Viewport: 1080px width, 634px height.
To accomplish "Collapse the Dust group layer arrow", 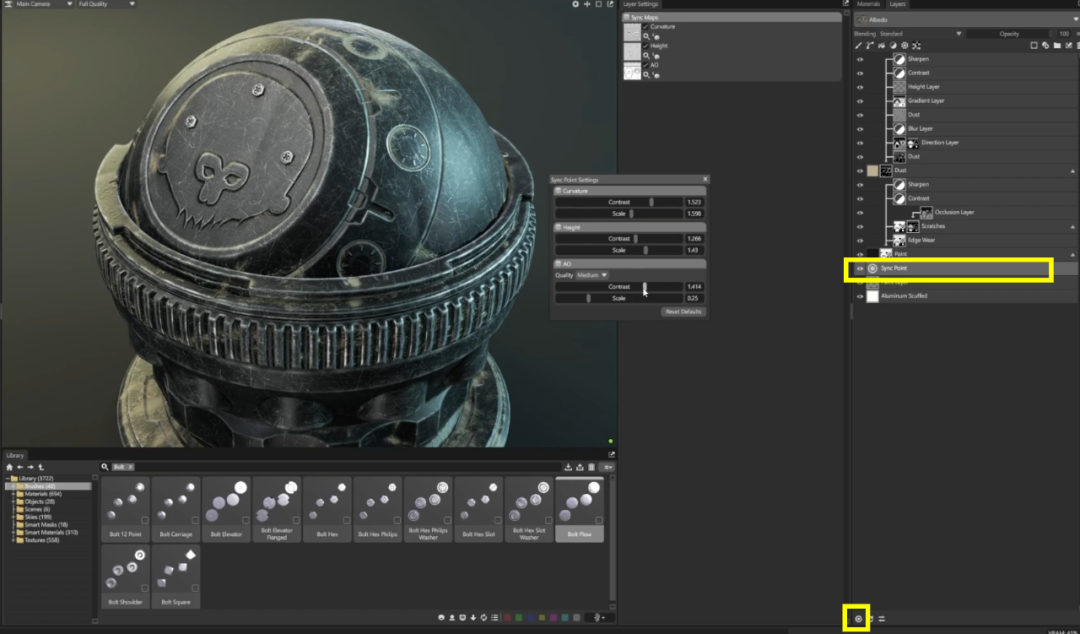I will click(1072, 171).
